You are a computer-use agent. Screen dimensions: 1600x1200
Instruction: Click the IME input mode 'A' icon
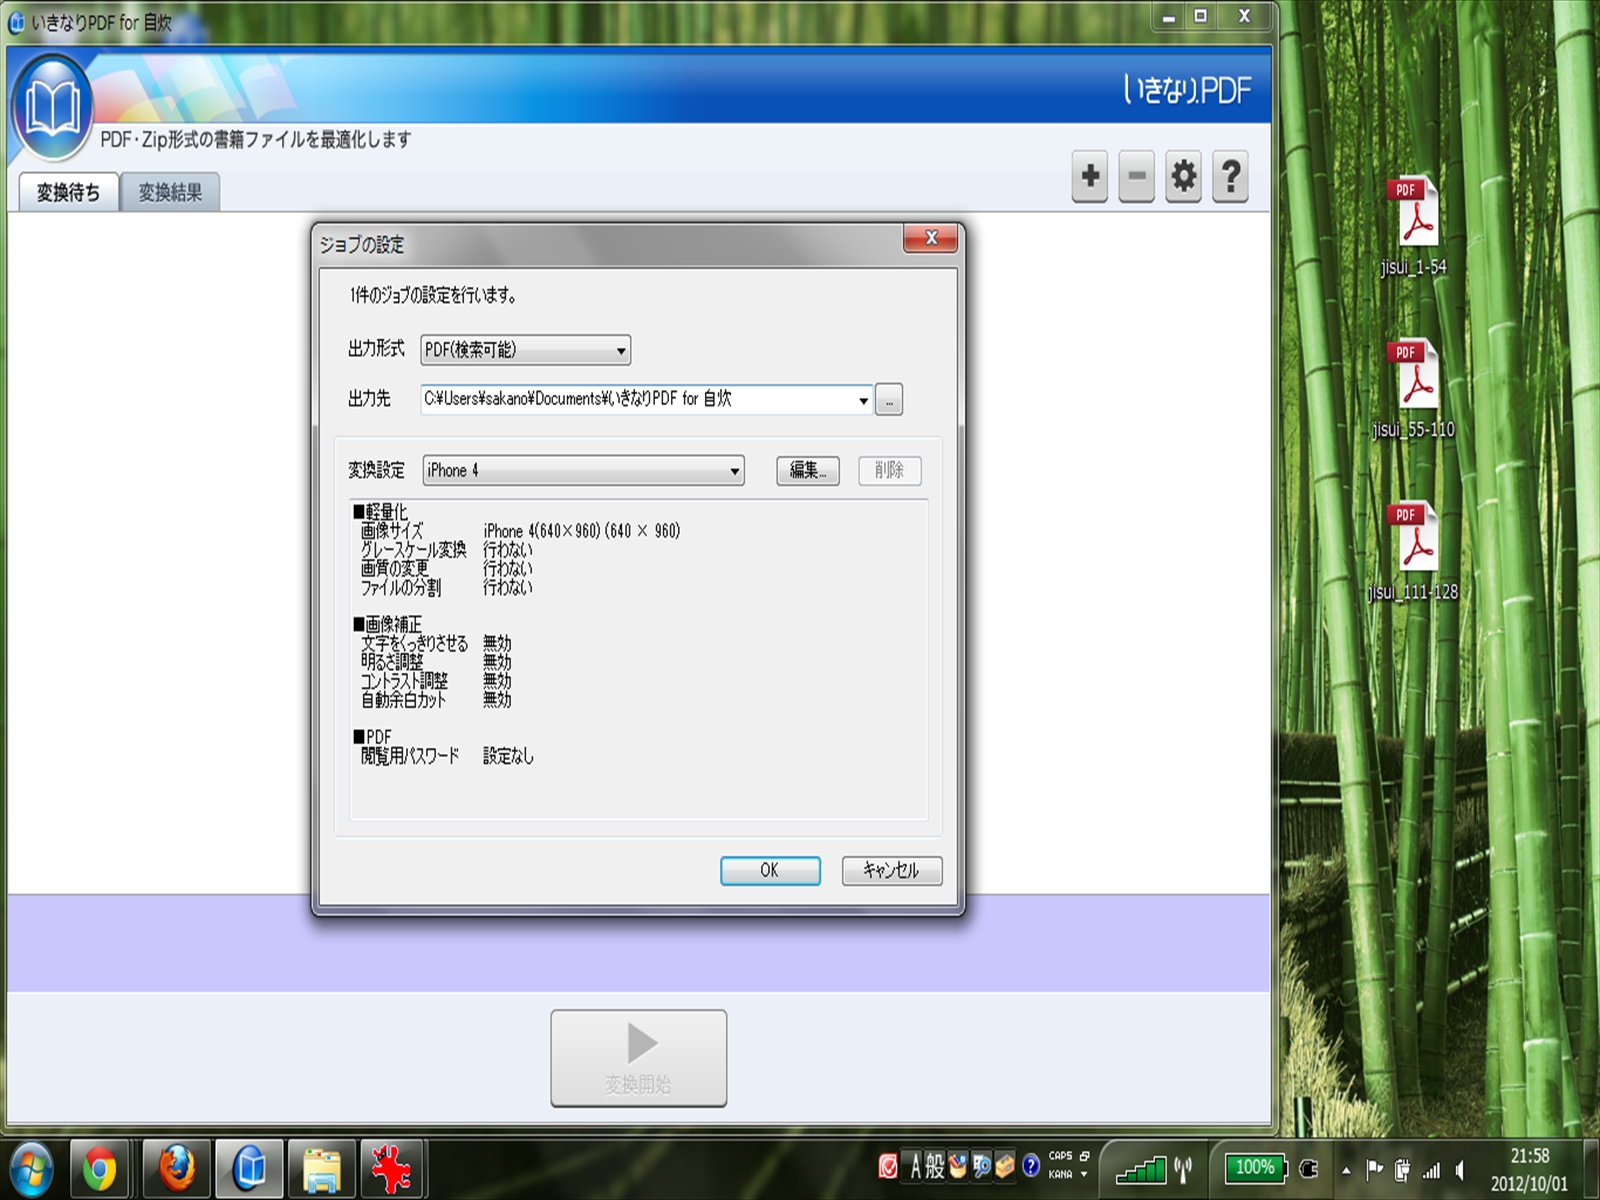click(x=915, y=1167)
